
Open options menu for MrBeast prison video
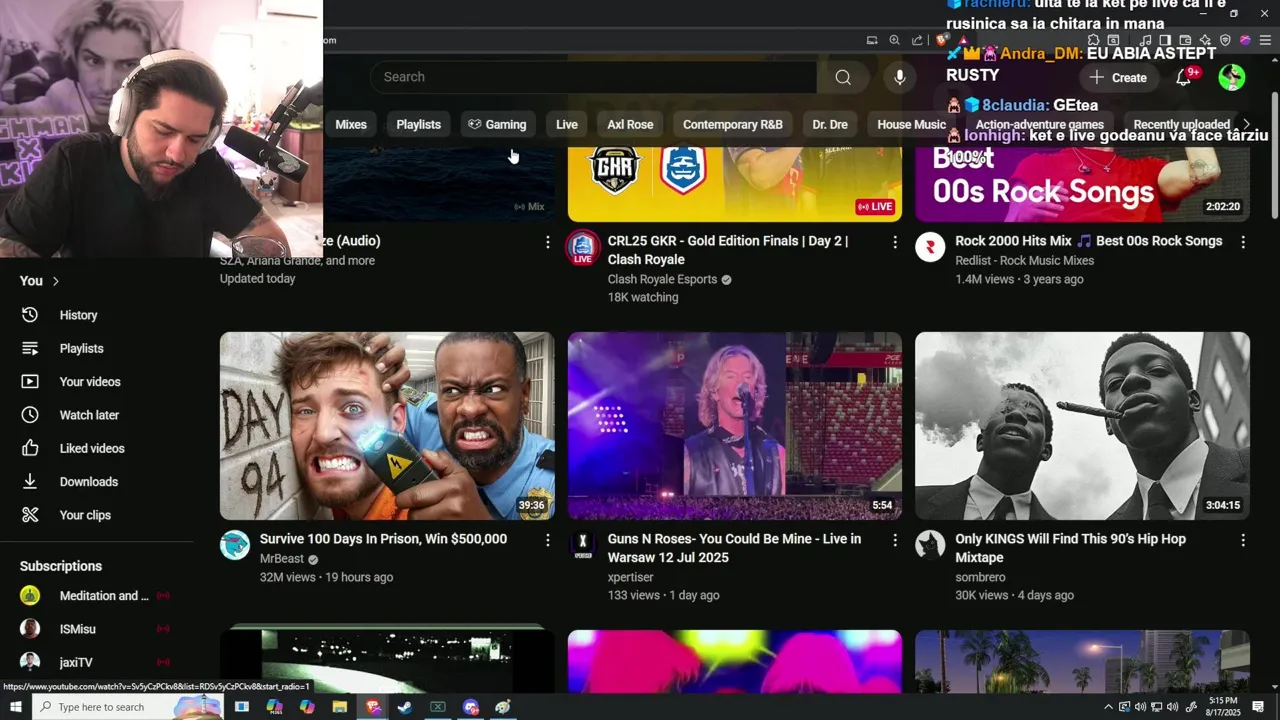coord(547,540)
